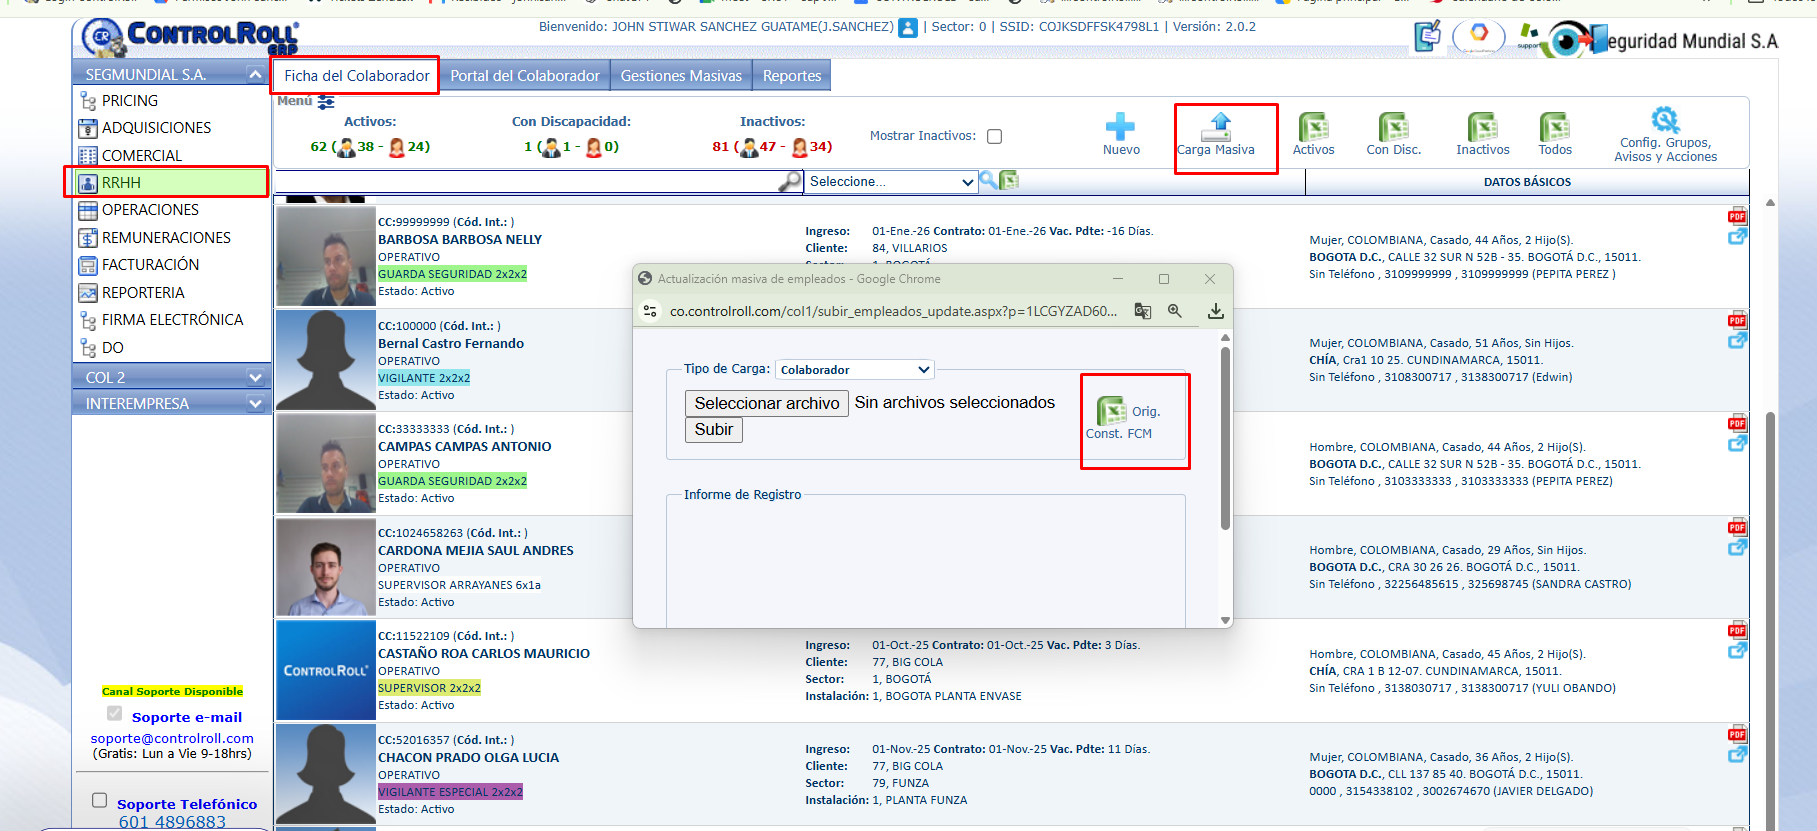Open PDF for CASTAÑO ROA CARLOS MAURICIO
Viewport: 1817px width, 831px height.
[x=1737, y=630]
